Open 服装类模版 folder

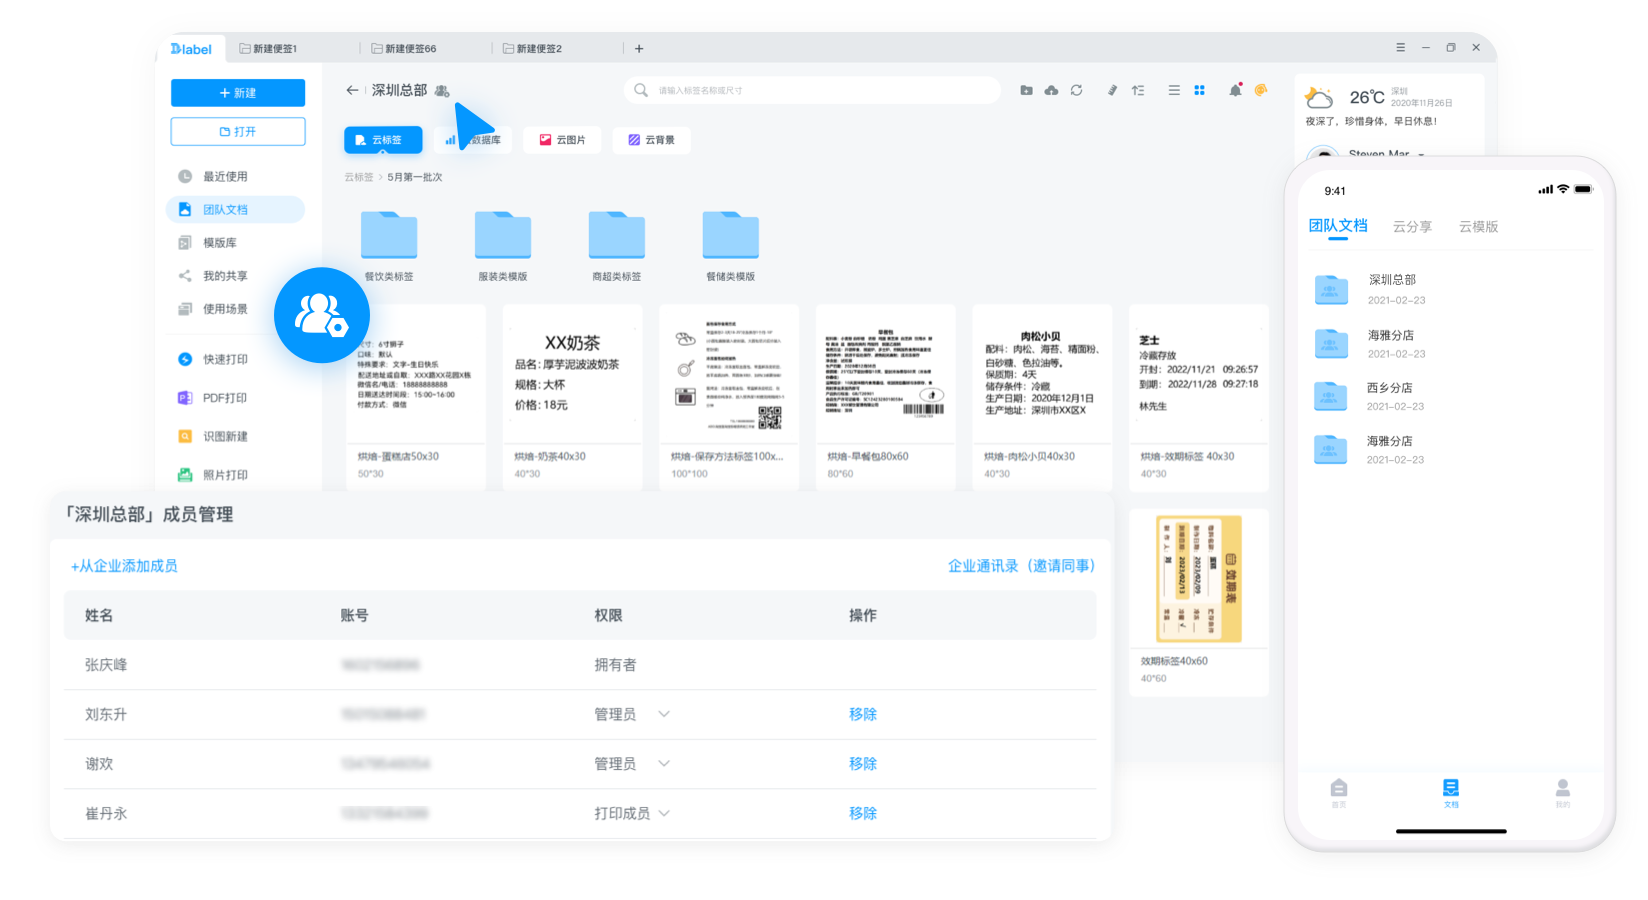click(x=503, y=246)
